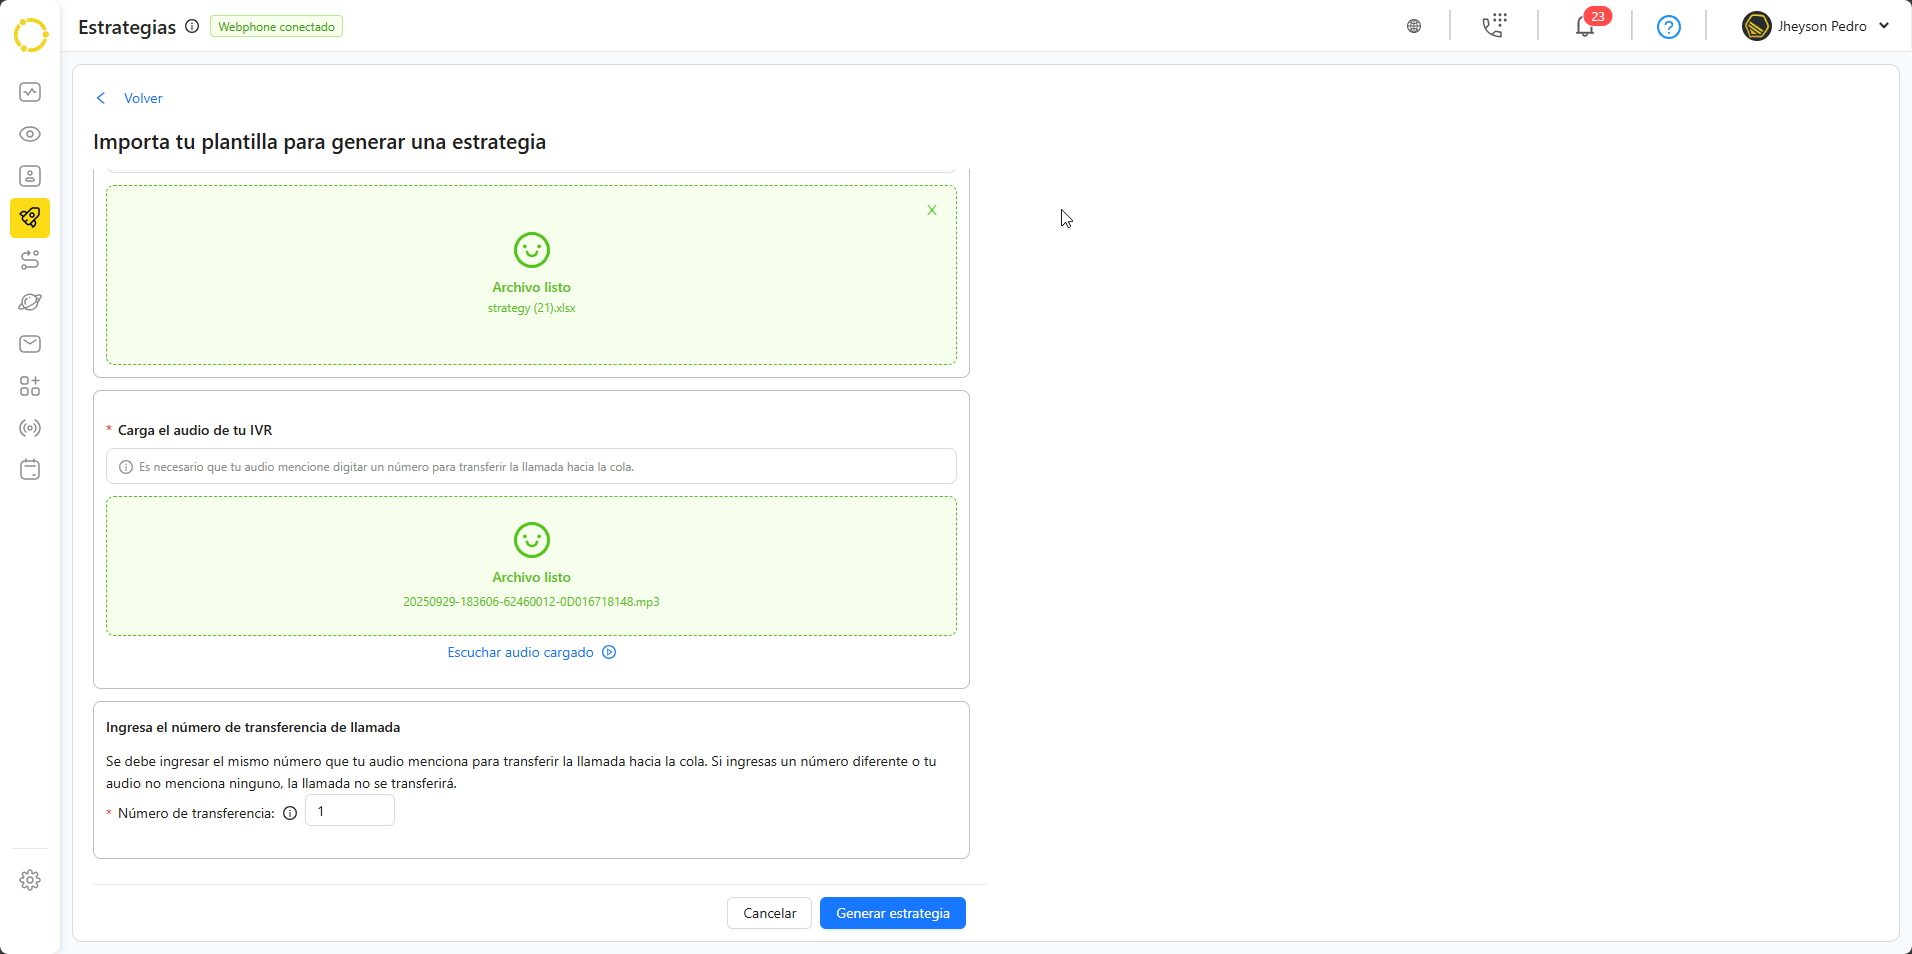Open the phone dialpad icon
Image resolution: width=1912 pixels, height=954 pixels.
1494,27
